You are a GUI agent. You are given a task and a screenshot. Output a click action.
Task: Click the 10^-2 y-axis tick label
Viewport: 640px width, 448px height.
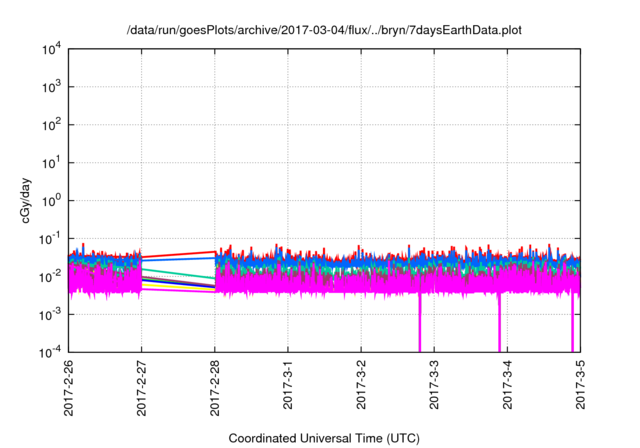(50, 277)
